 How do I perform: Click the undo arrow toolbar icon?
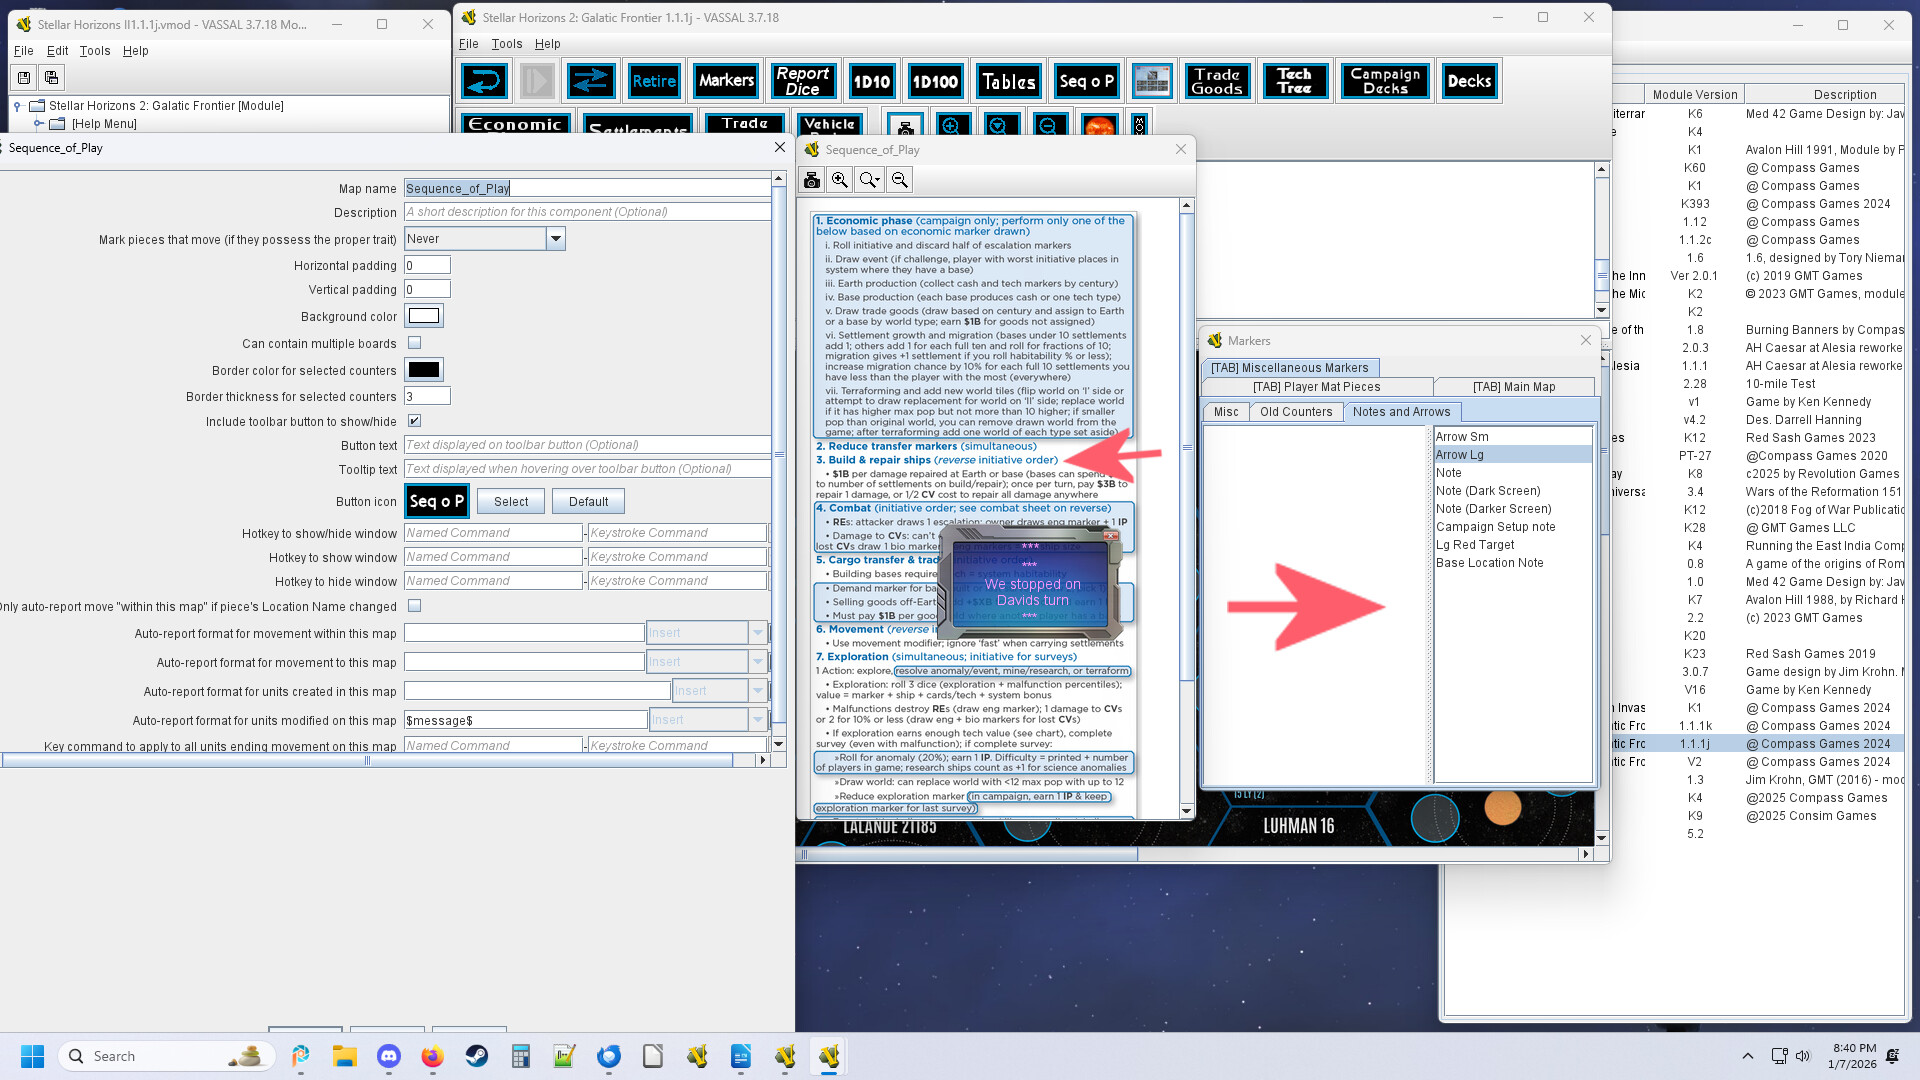tap(485, 81)
